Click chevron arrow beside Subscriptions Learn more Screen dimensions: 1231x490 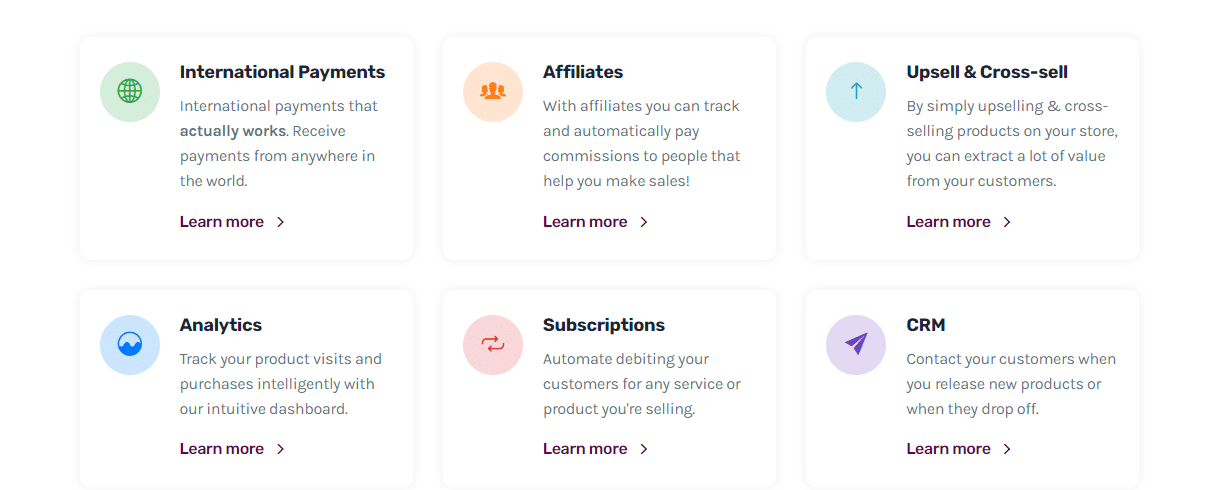[644, 449]
